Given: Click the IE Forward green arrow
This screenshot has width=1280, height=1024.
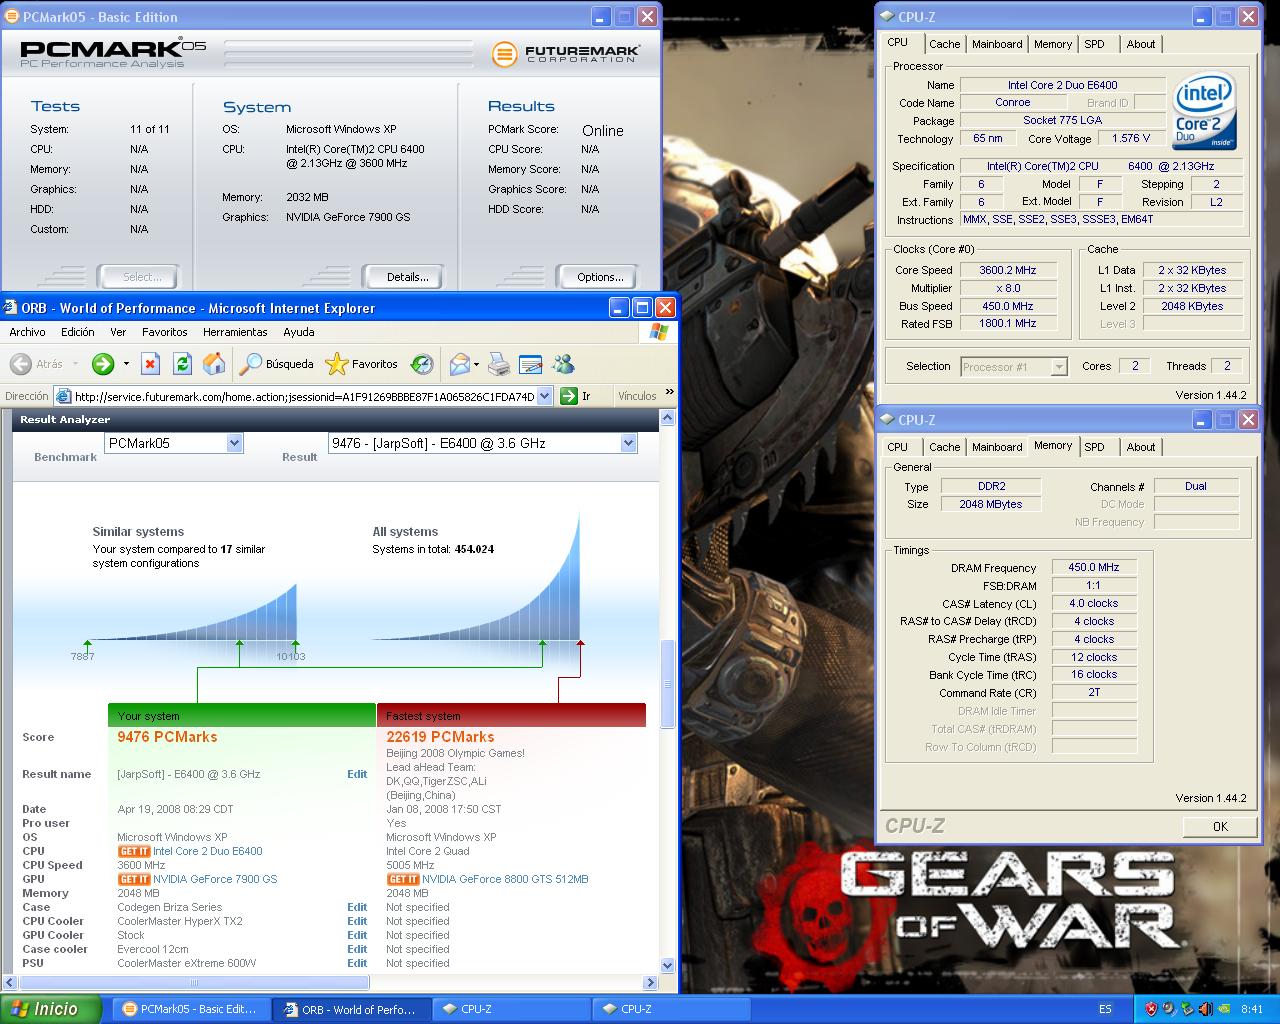Looking at the screenshot, I should click(103, 364).
